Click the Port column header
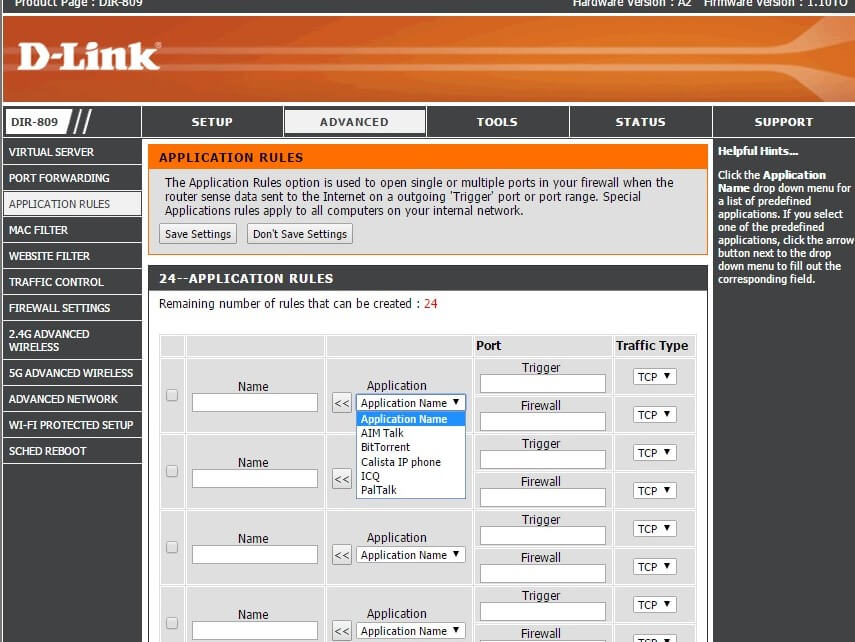Image resolution: width=855 pixels, height=642 pixels. click(489, 346)
